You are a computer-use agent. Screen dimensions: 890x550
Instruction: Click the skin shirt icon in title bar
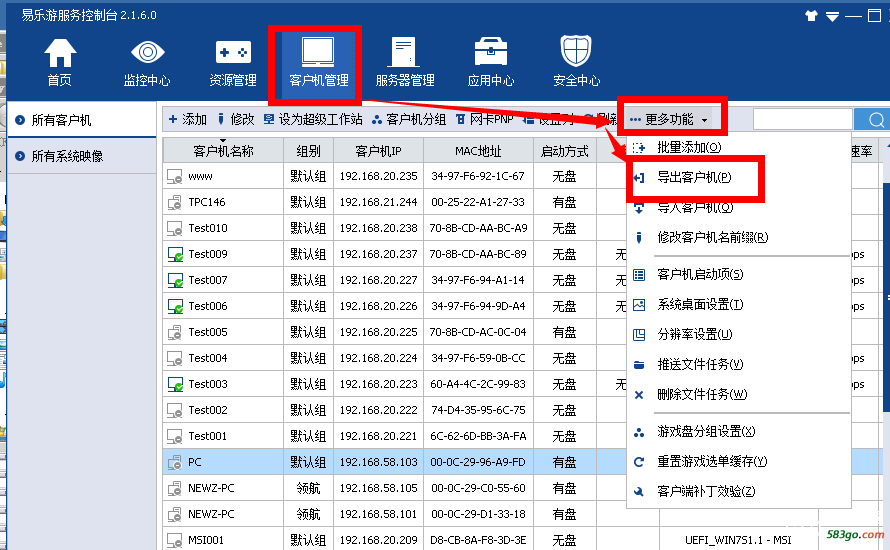(811, 16)
